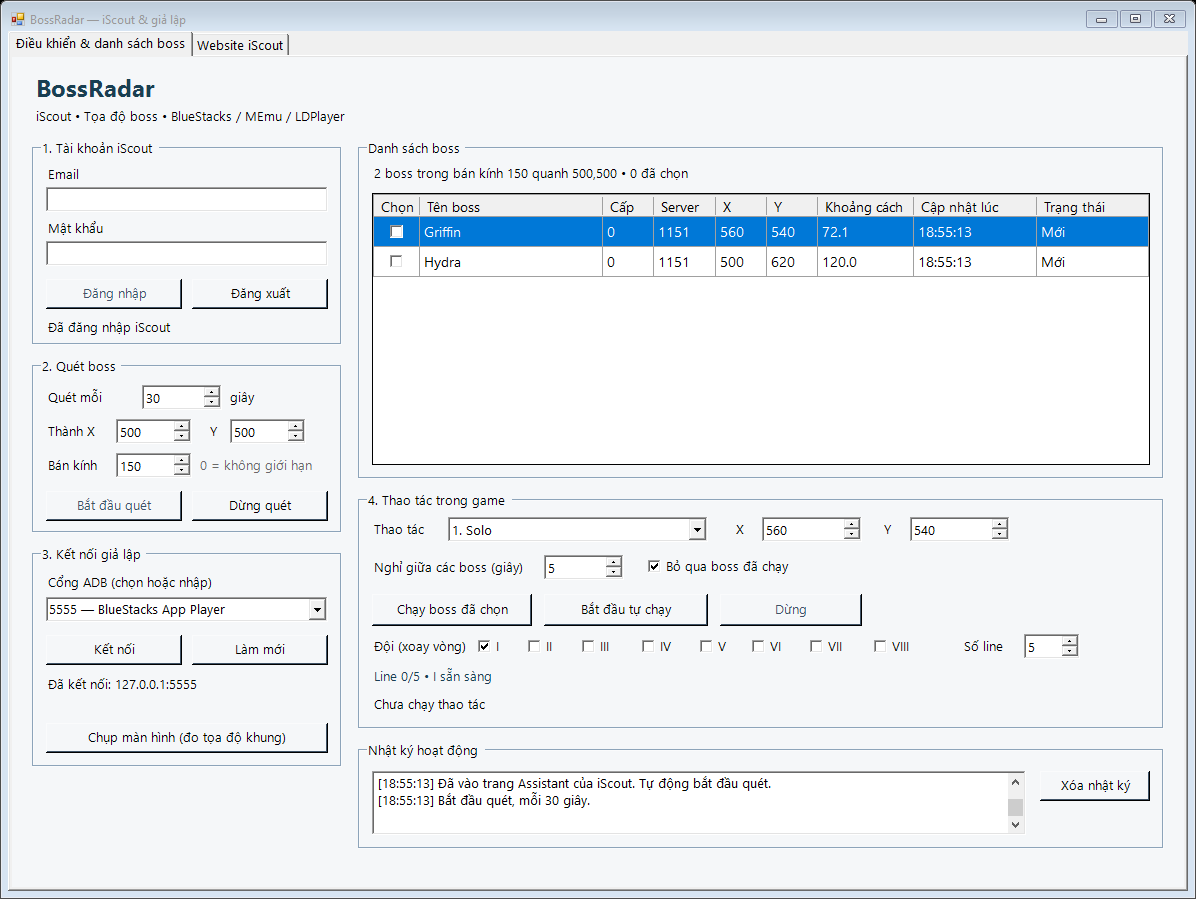Click the 'Kết nối' button
1196x899 pixels.
pyautogui.click(x=114, y=650)
